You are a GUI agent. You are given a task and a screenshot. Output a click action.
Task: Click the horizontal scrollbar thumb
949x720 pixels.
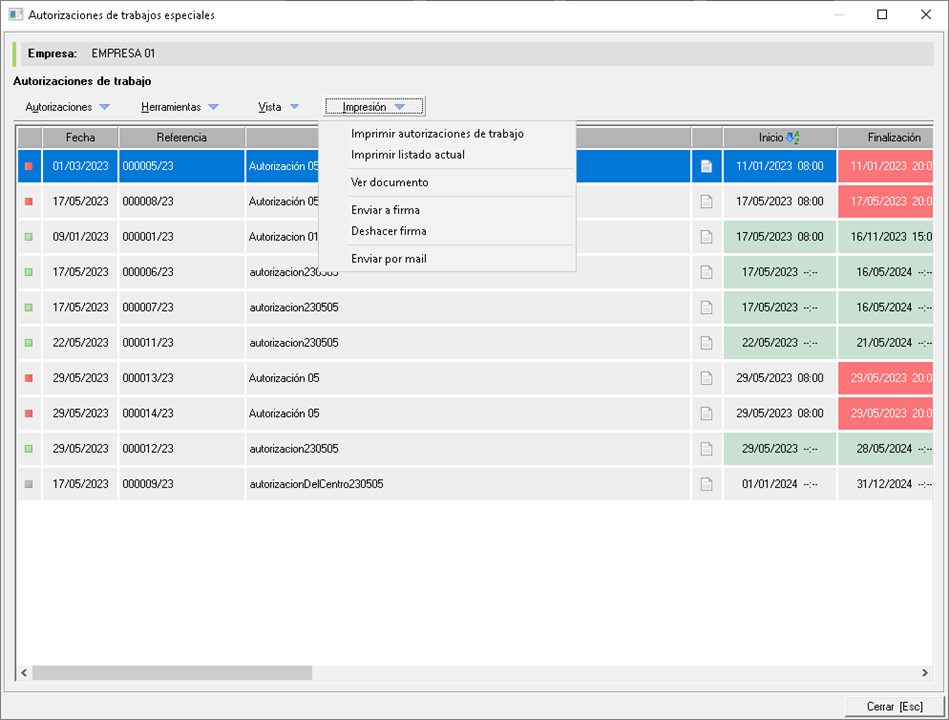(172, 673)
